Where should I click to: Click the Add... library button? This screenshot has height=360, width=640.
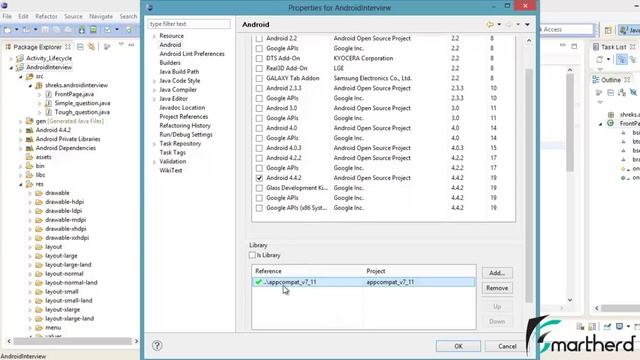pyautogui.click(x=497, y=273)
